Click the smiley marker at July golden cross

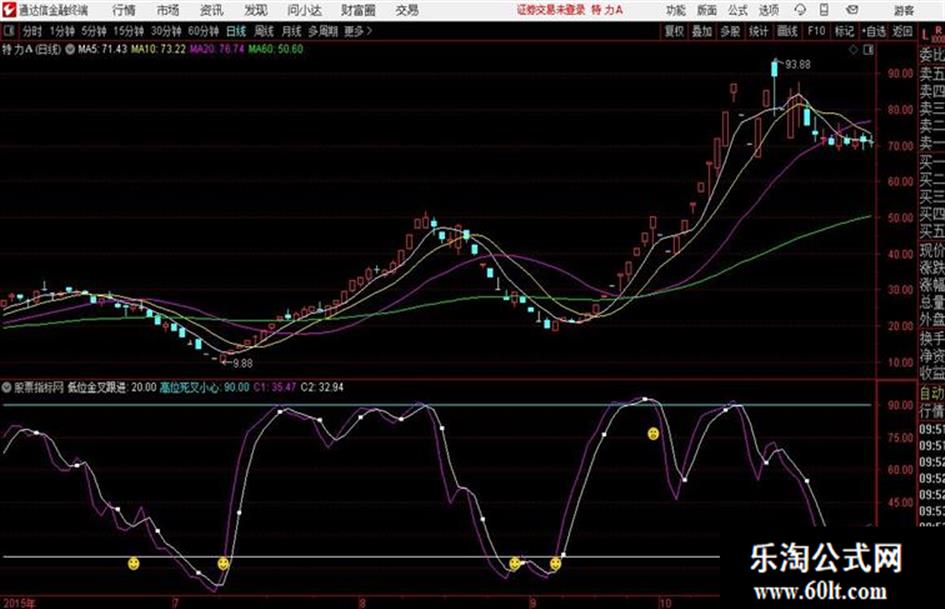click(223, 564)
